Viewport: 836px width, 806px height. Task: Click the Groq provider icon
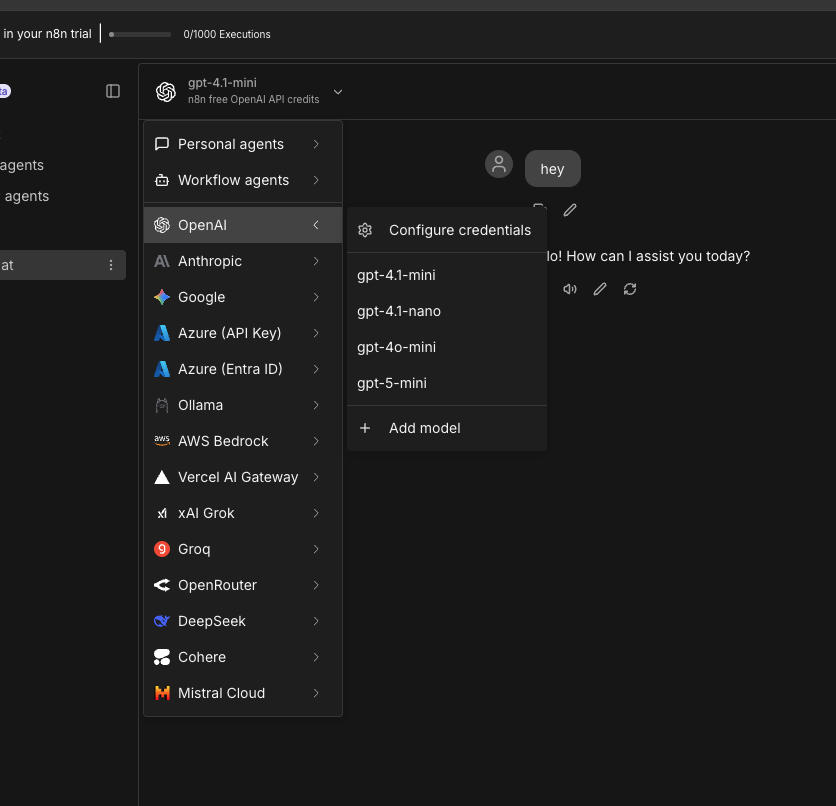(x=162, y=549)
